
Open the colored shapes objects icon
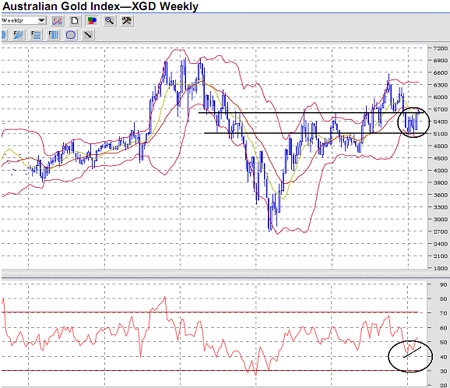click(x=92, y=21)
